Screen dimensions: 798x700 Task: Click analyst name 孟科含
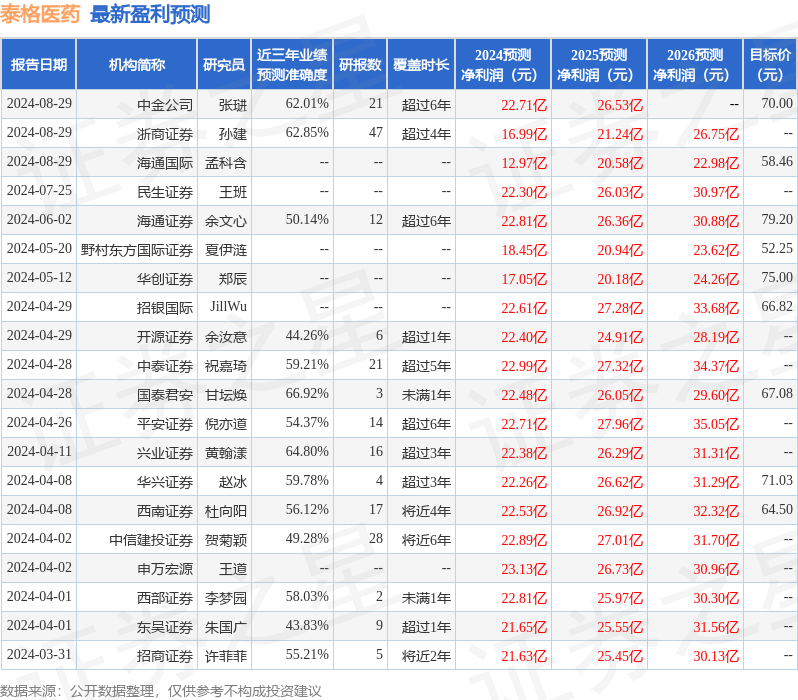click(x=226, y=163)
